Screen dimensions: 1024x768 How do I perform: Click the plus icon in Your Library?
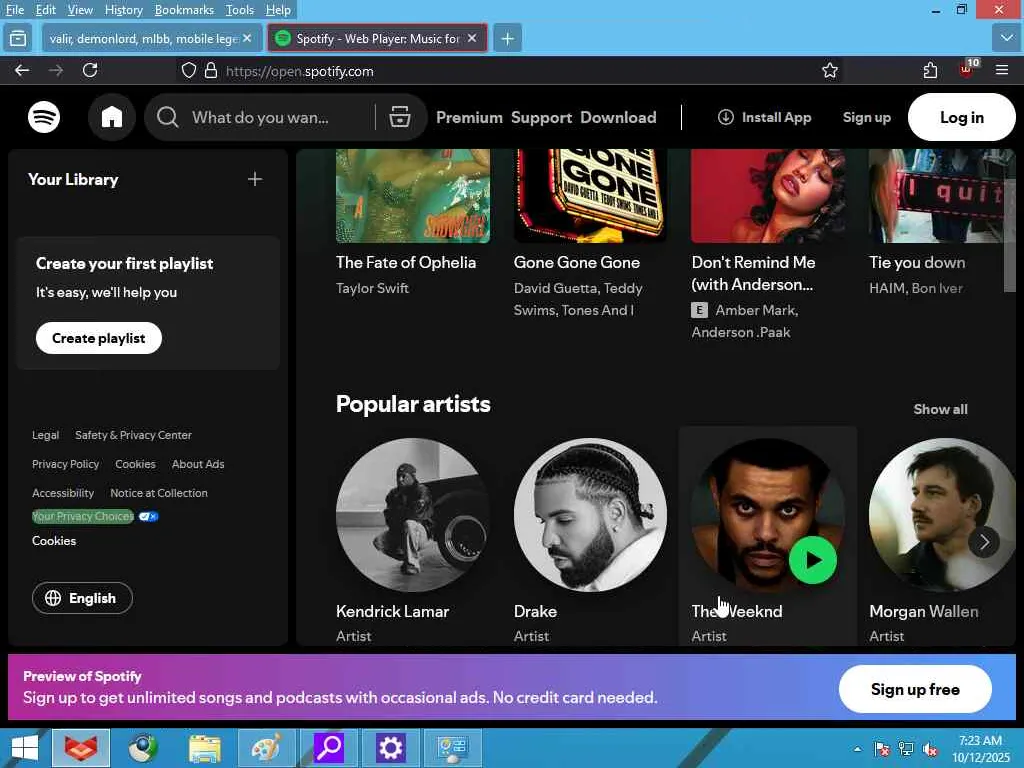[255, 179]
